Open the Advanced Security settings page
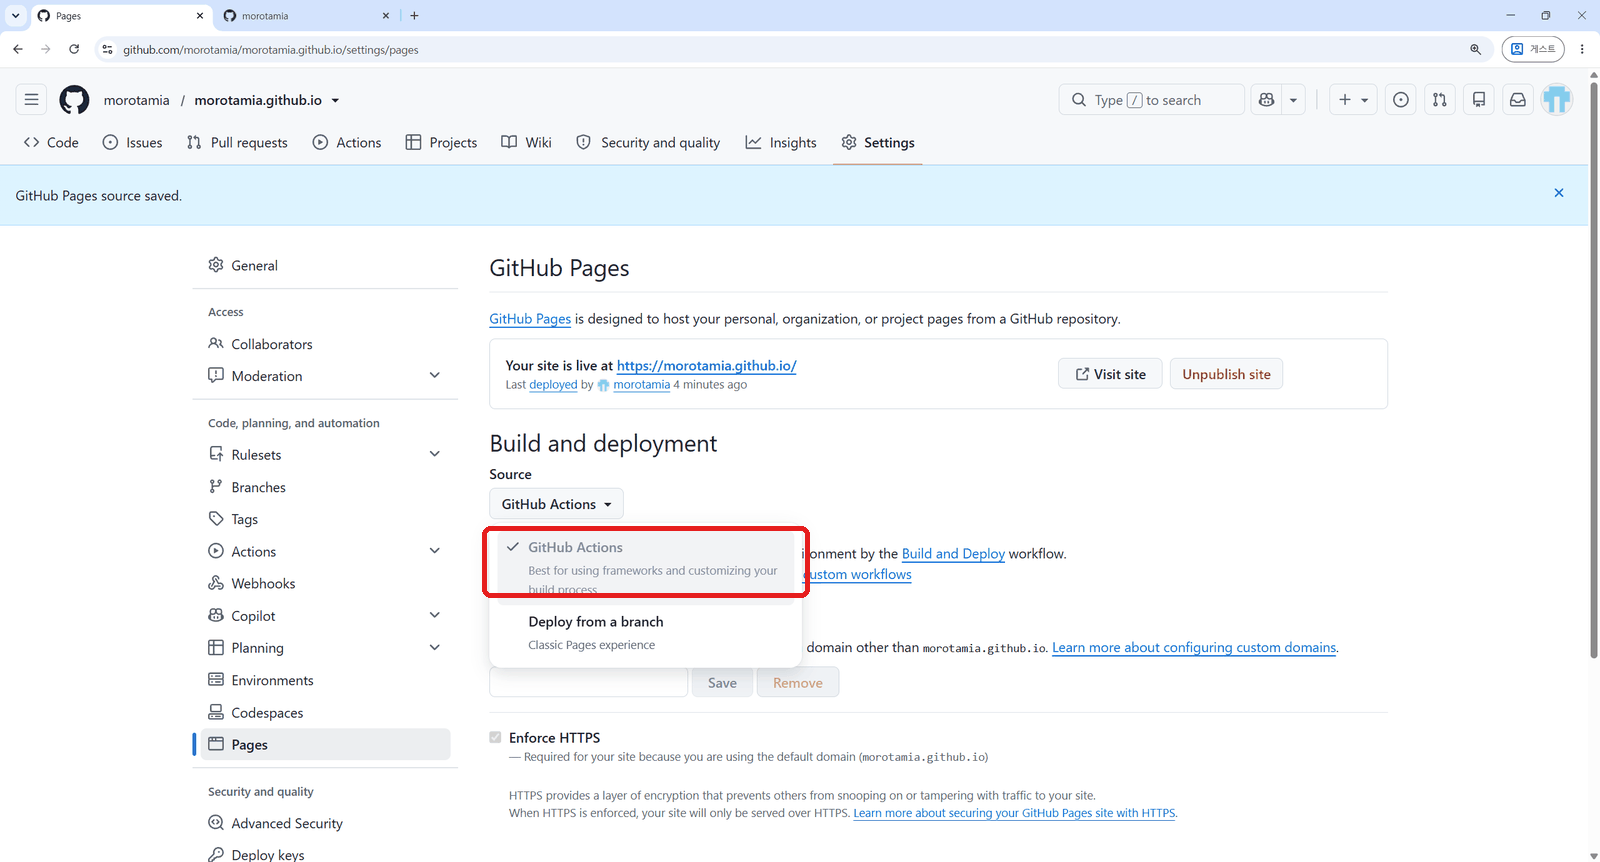Viewport: 1600px width, 862px height. 325,823
